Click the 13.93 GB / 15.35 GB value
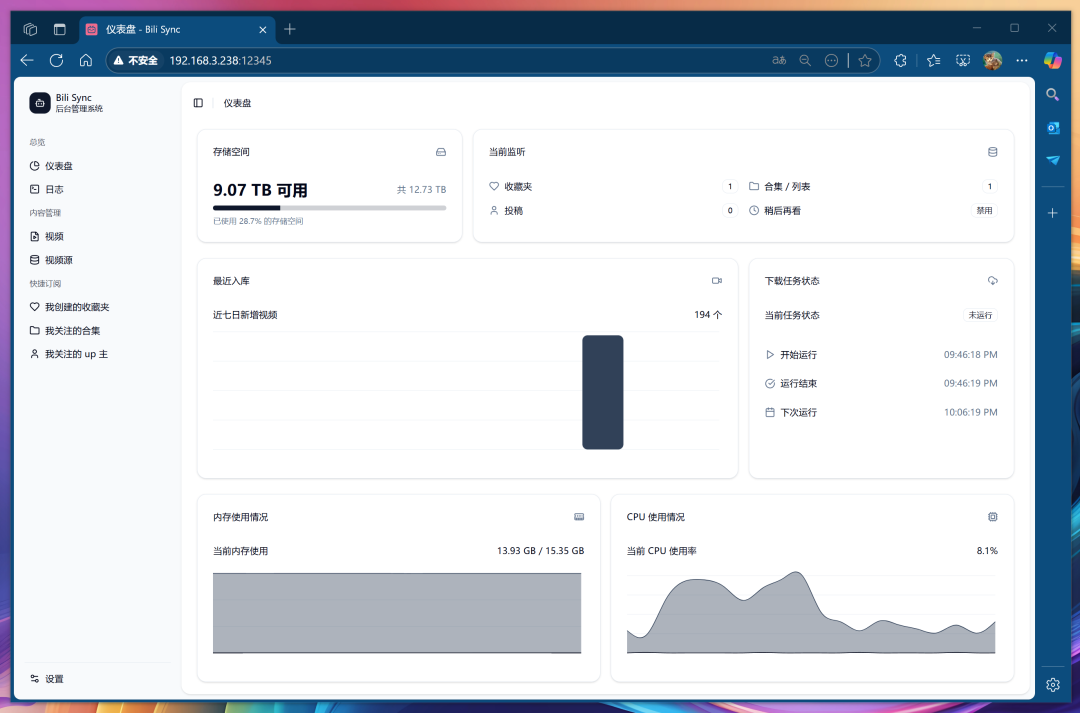1080x713 pixels. (541, 551)
